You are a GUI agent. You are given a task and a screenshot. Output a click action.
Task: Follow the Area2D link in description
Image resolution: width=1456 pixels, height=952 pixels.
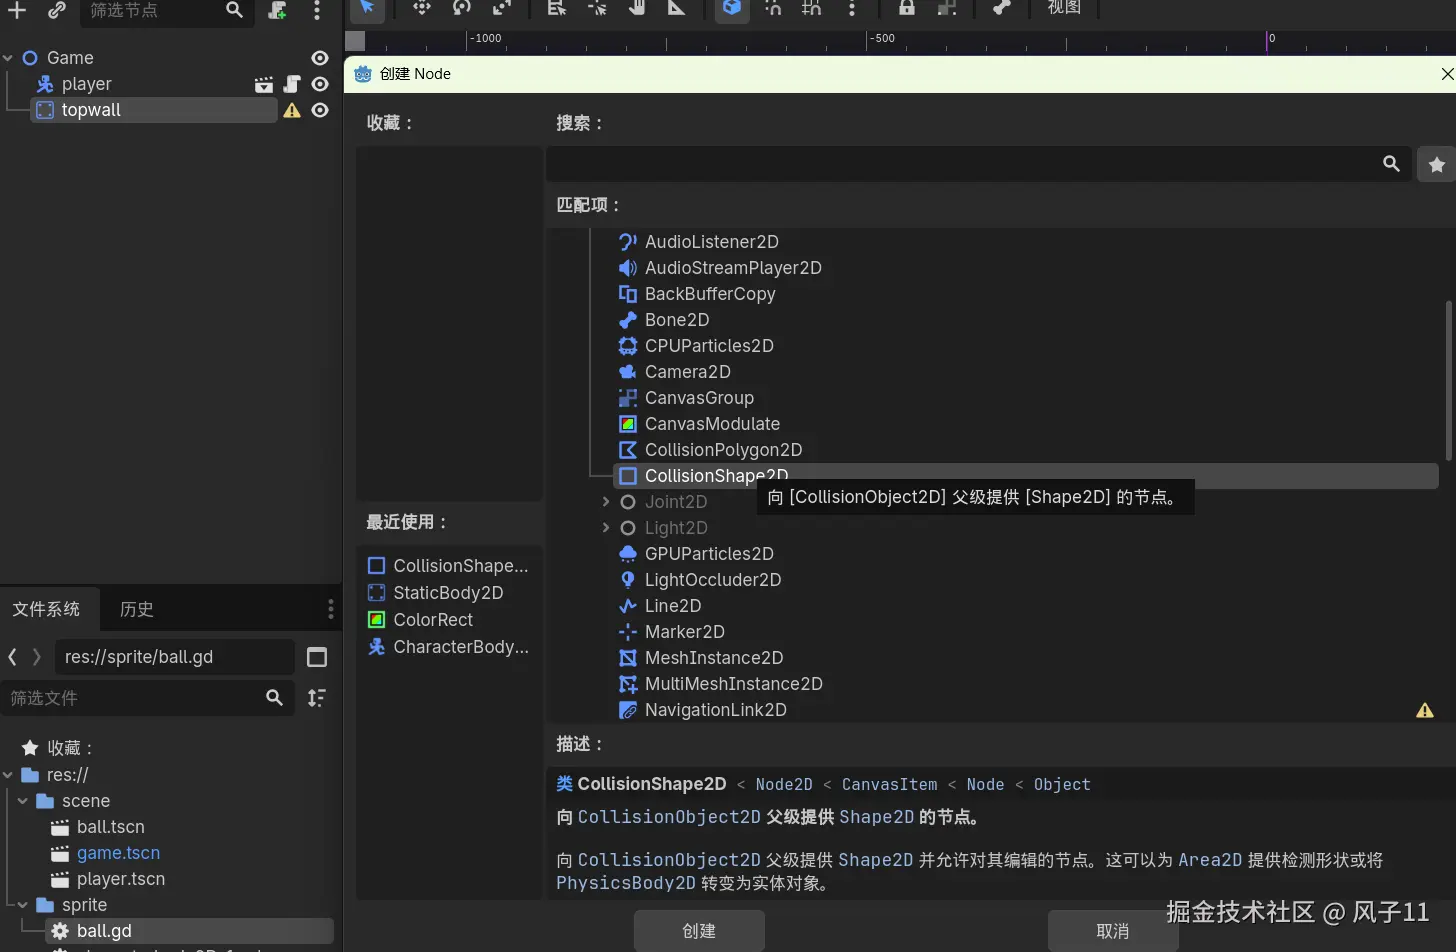[x=1210, y=860]
